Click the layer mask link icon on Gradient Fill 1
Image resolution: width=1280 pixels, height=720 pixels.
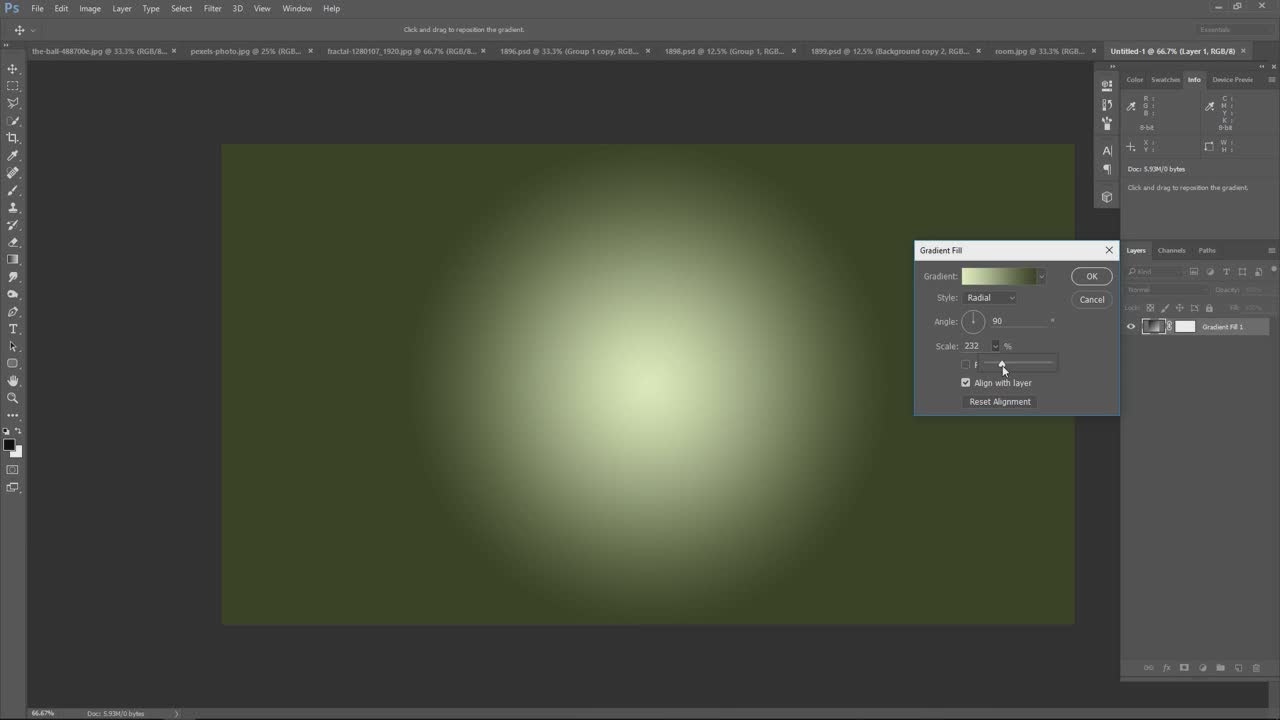[1170, 327]
